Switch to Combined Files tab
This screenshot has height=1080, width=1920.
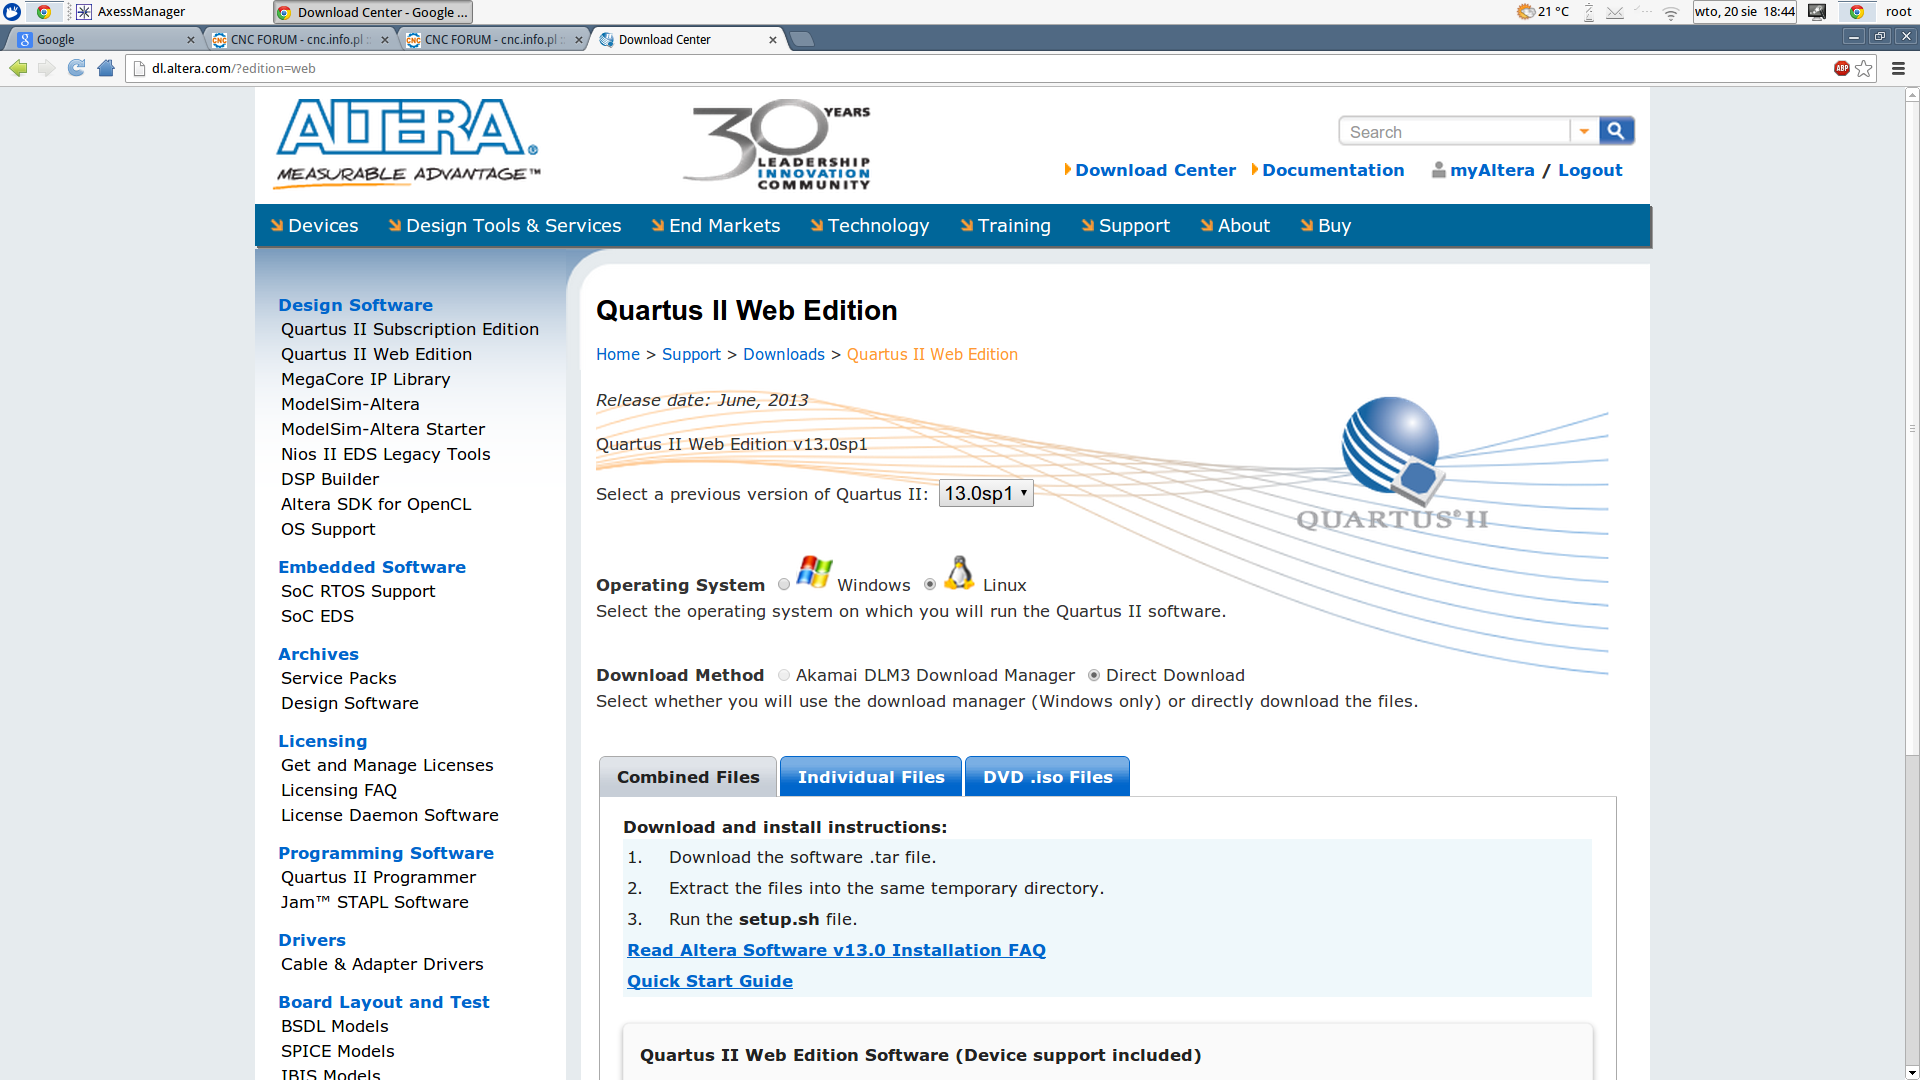click(x=688, y=777)
